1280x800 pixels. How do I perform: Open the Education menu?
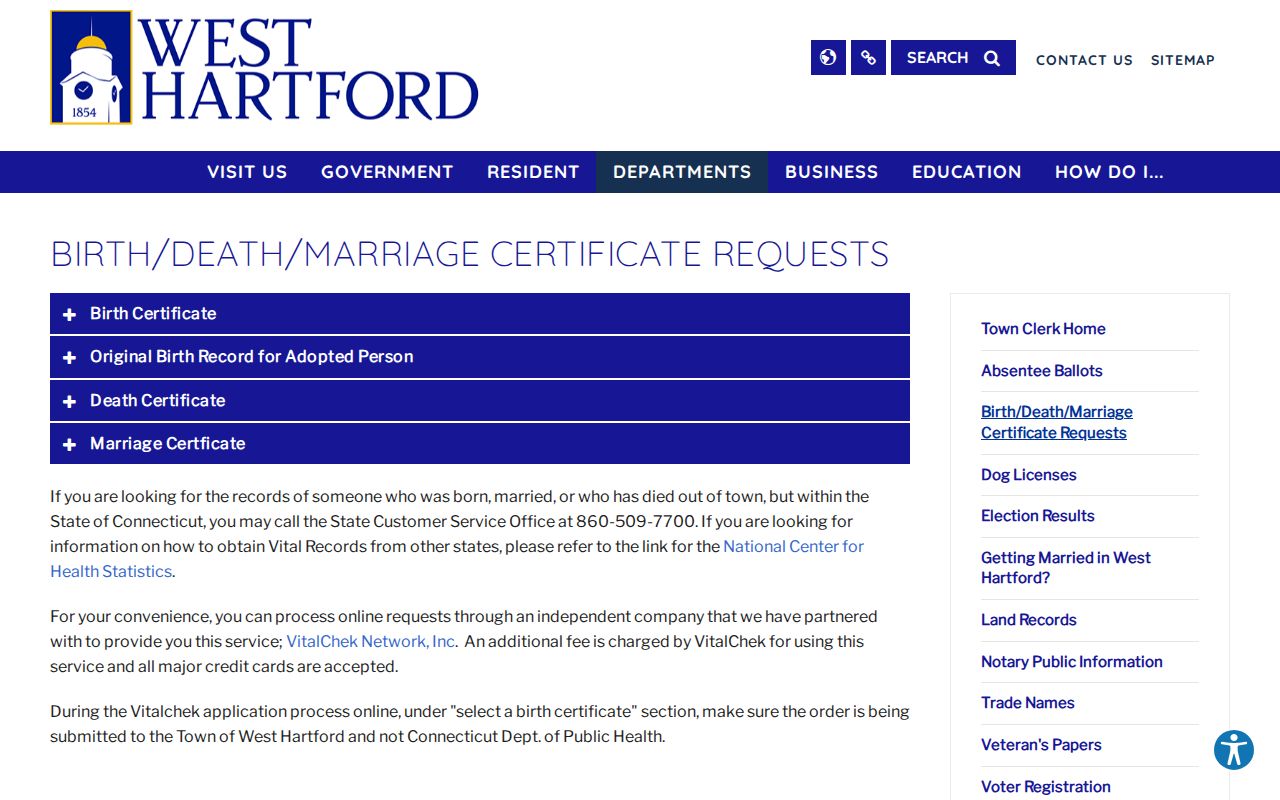[967, 172]
